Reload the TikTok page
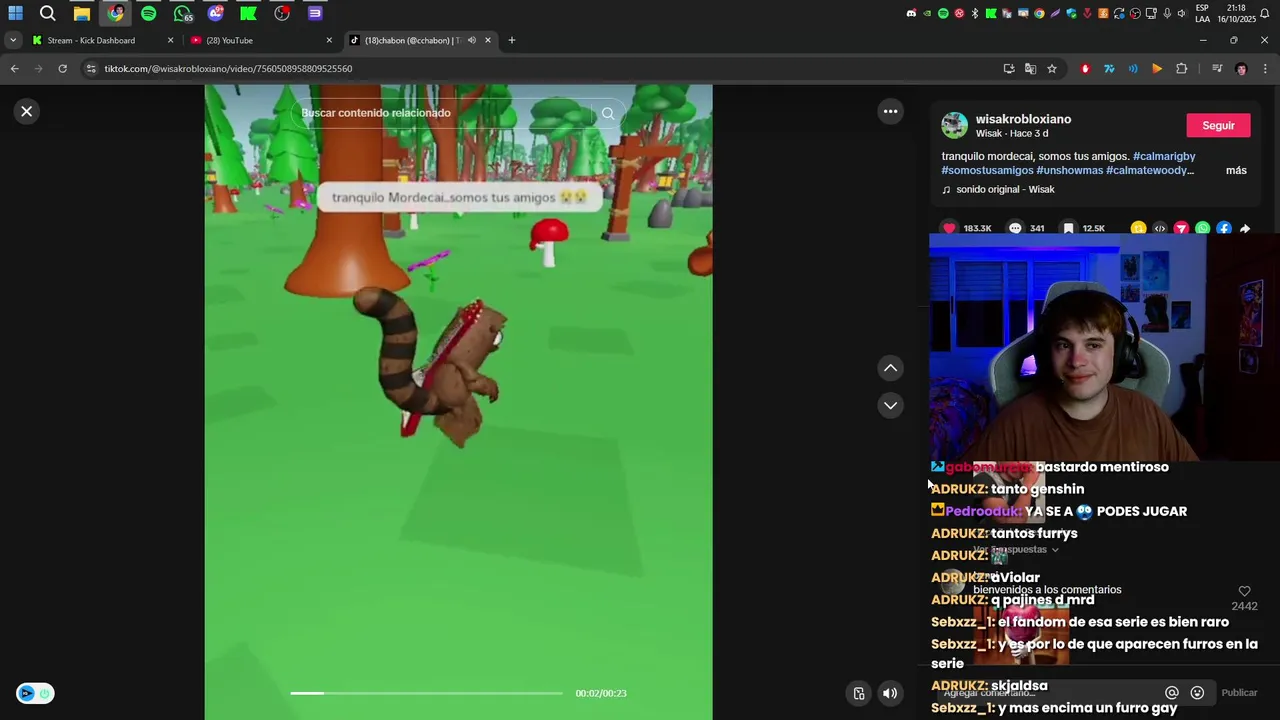This screenshot has height=720, width=1280. pyautogui.click(x=62, y=69)
